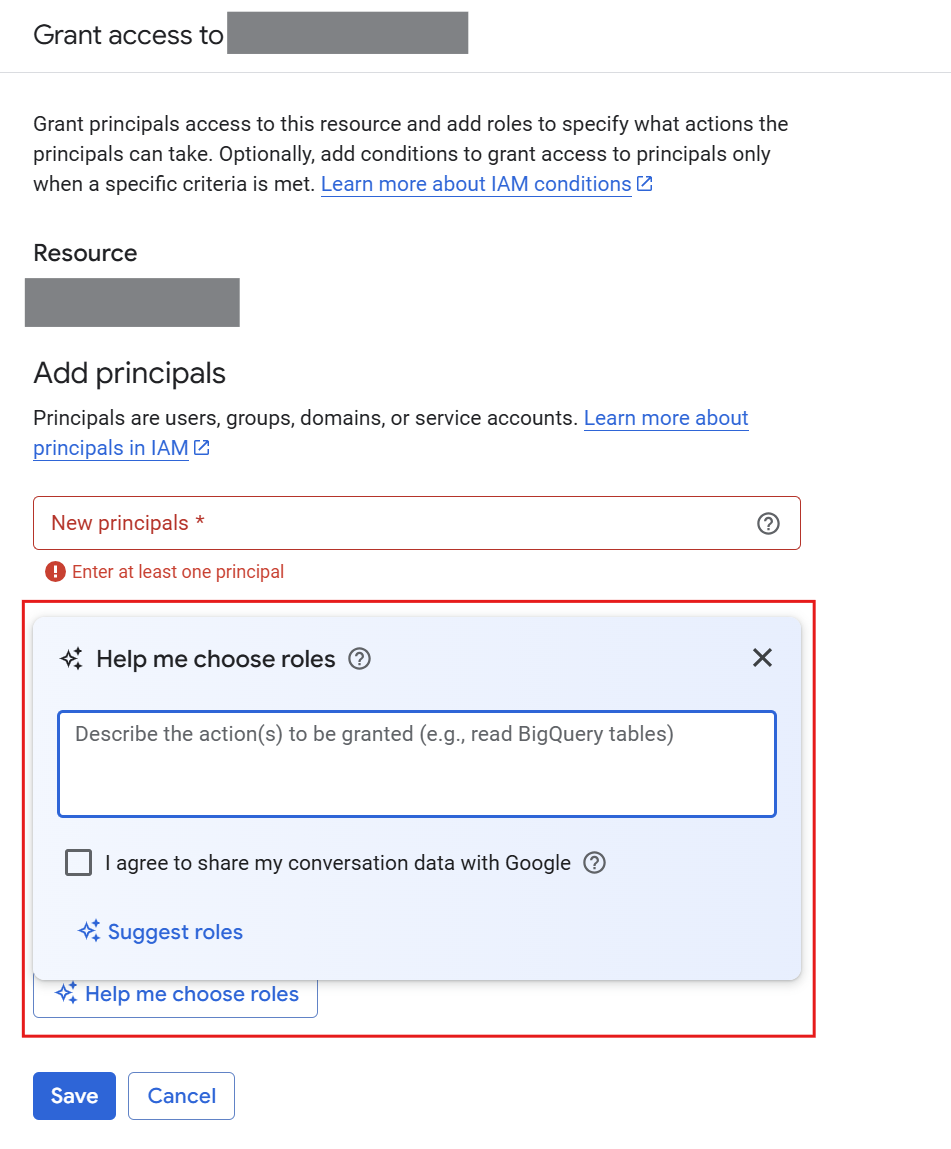Click help icon next to share conversation data
This screenshot has height=1149, width=951.
[594, 863]
